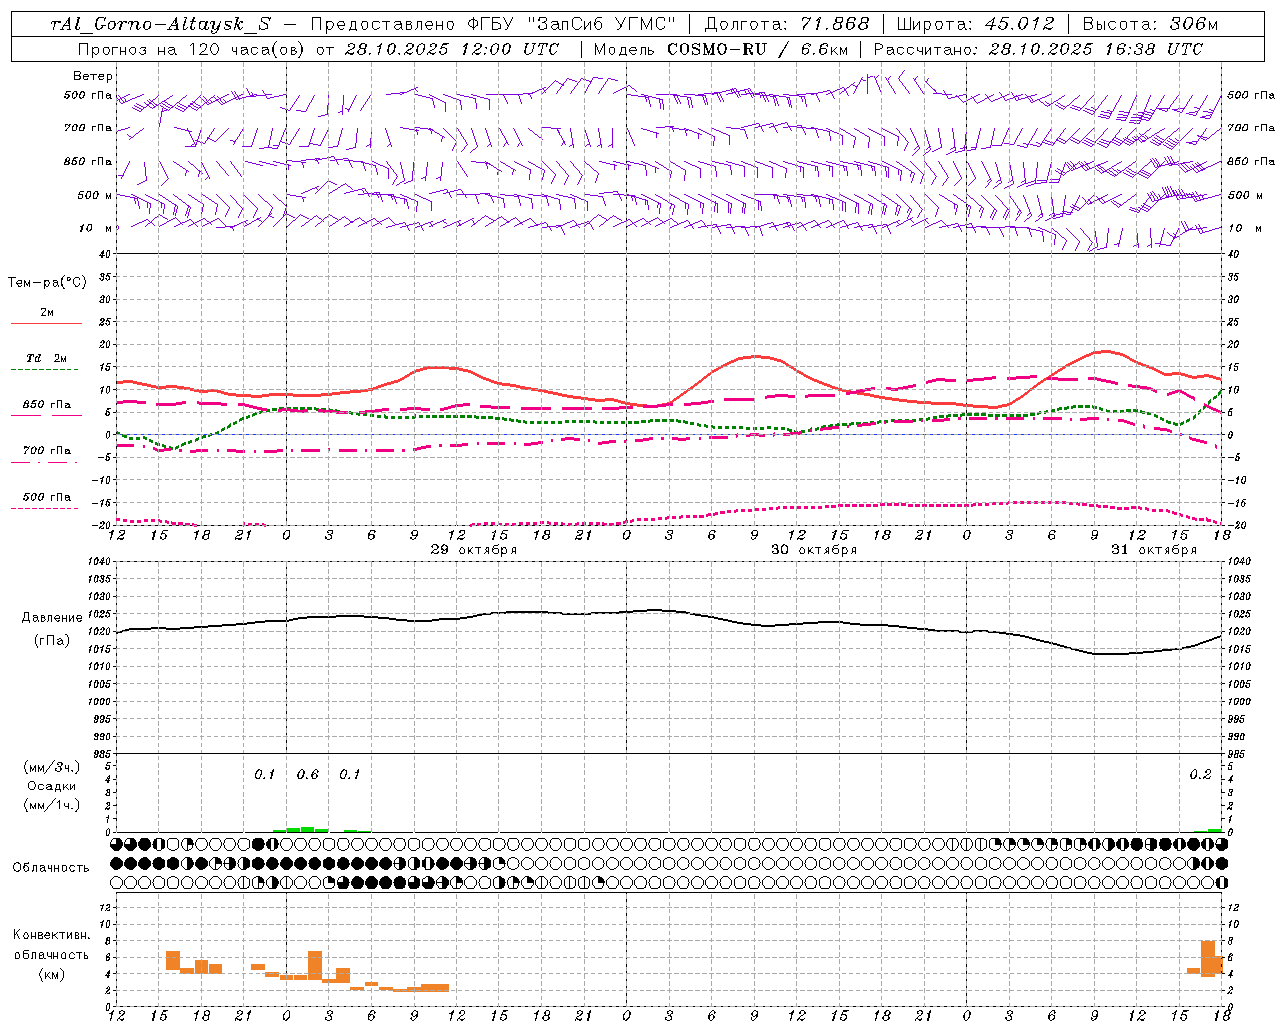The width and height of the screenshot is (1280, 1024).
Task: Select the dashed green legend line under Td 2м
Action: [46, 370]
